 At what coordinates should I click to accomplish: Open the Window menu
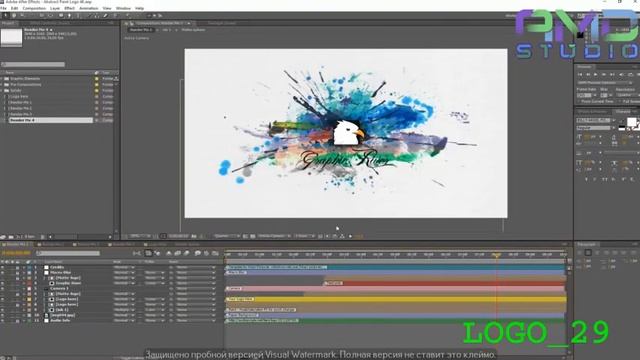point(123,8)
